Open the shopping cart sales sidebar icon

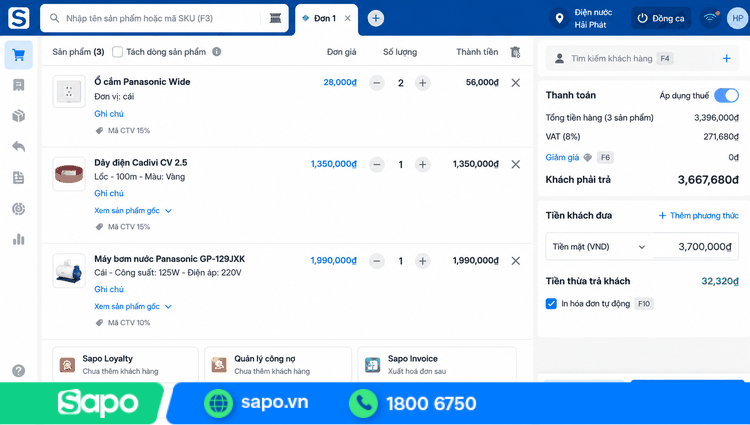click(x=19, y=55)
